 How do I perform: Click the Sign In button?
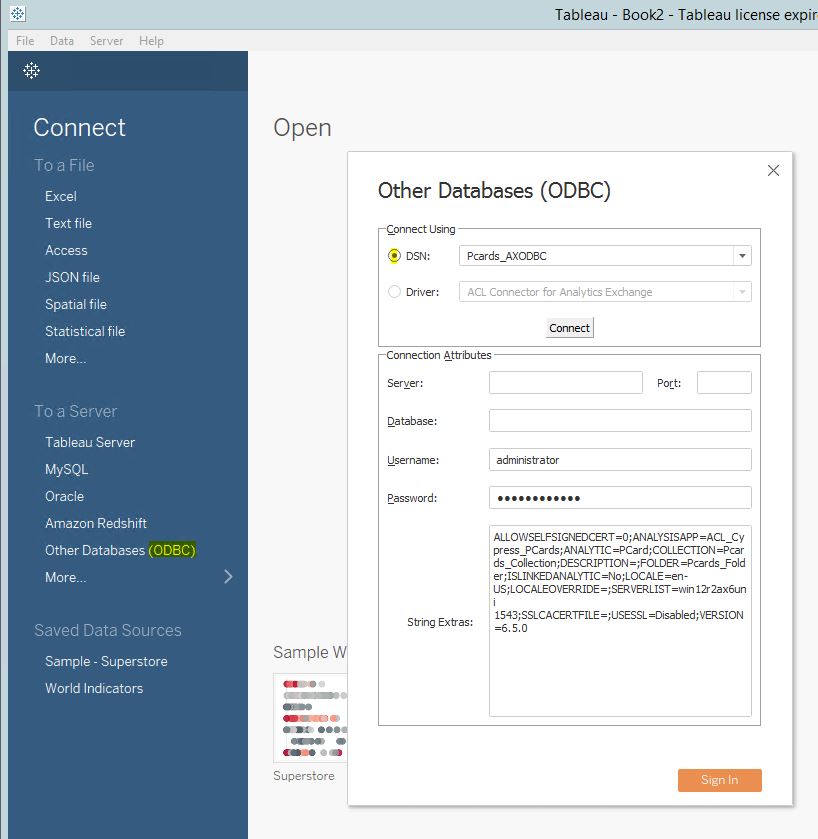(719, 780)
